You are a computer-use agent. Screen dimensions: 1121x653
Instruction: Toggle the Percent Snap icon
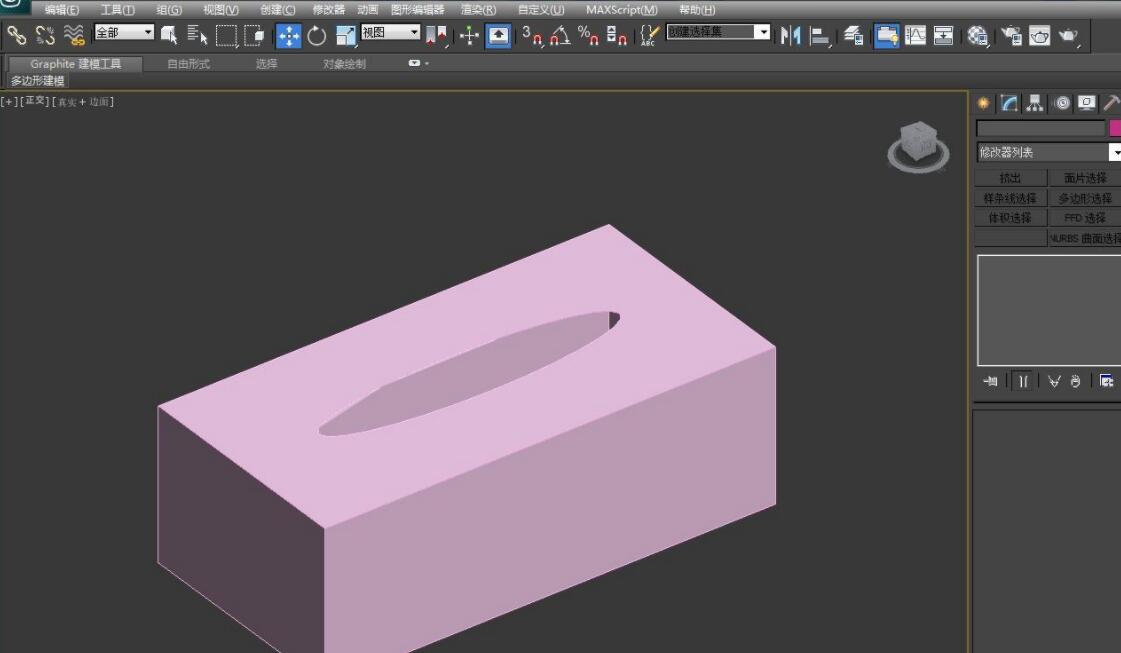tap(588, 36)
